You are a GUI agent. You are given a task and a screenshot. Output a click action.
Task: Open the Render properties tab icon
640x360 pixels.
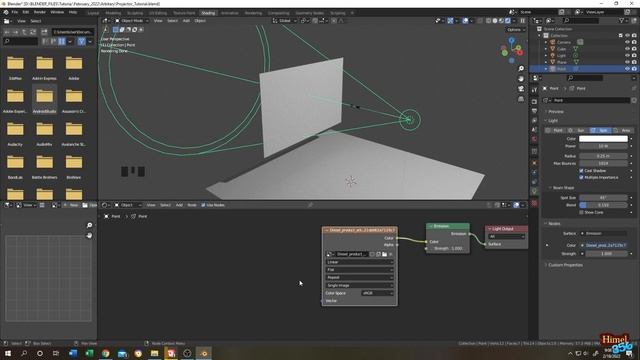click(x=534, y=101)
